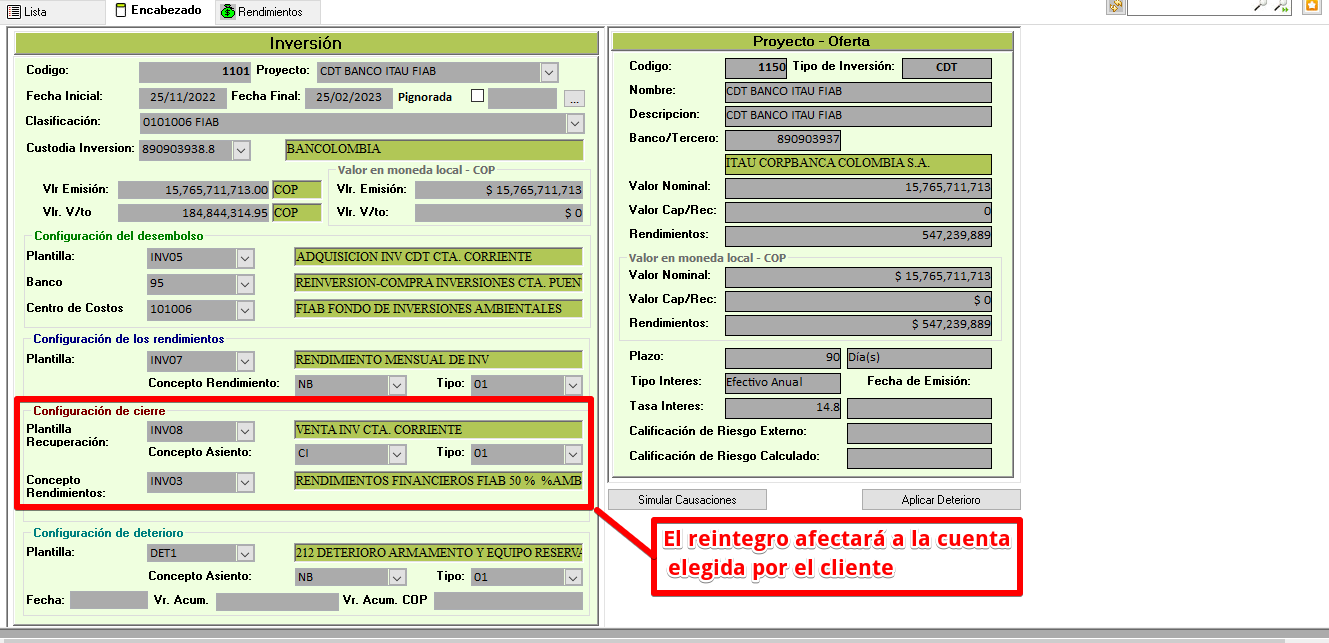Click the Tasa Interes field

tap(783, 408)
